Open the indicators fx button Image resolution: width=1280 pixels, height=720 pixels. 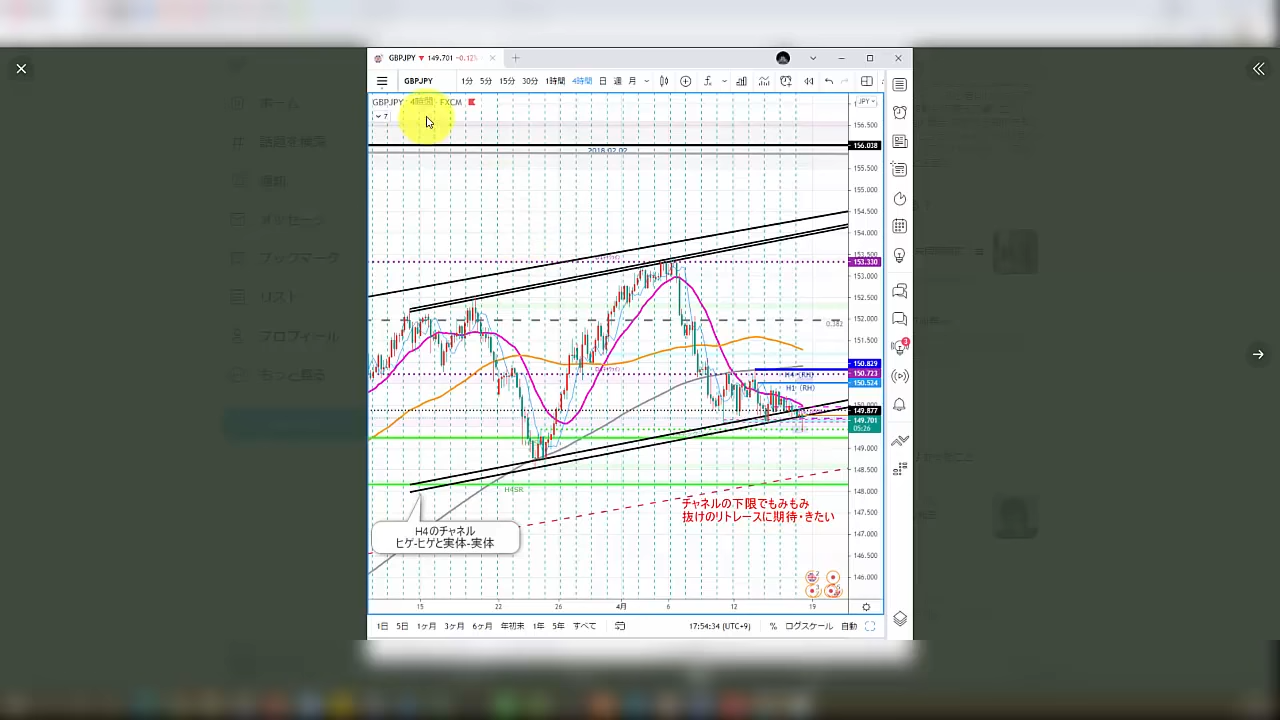708,81
